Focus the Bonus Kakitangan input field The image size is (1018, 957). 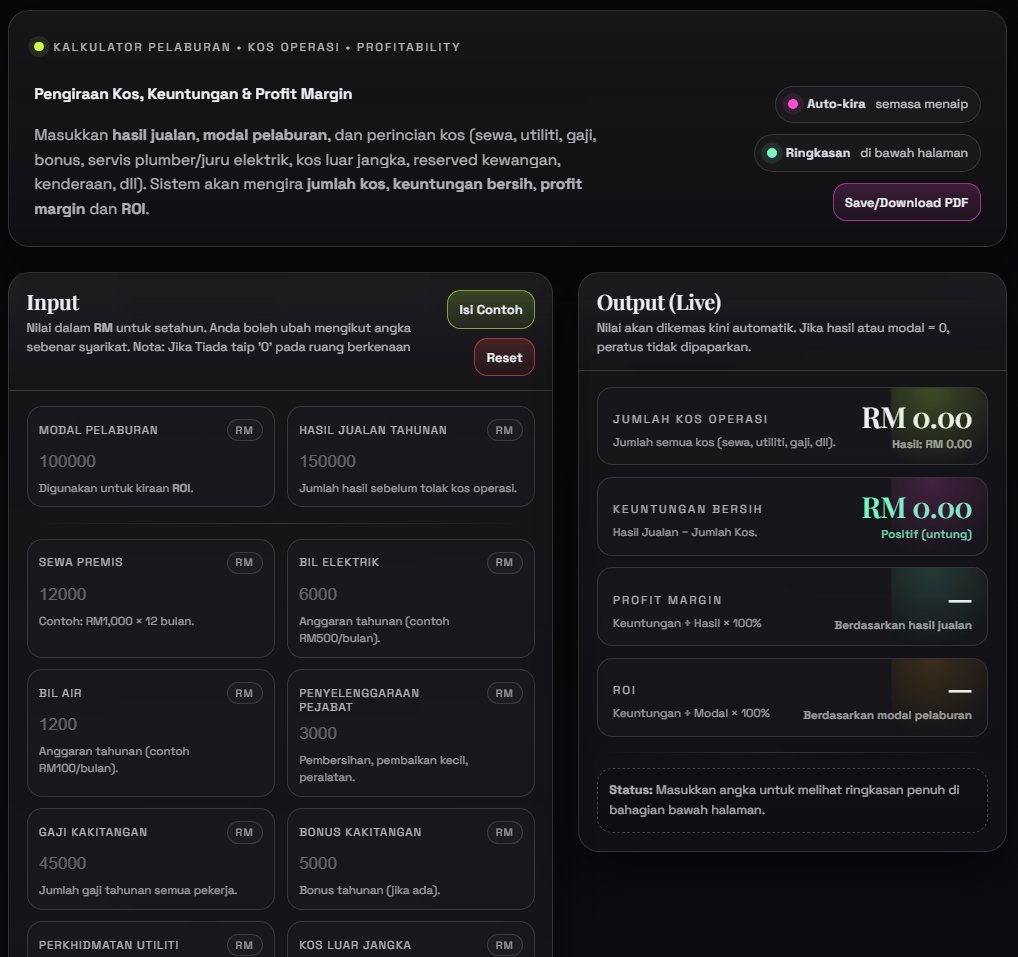(410, 863)
